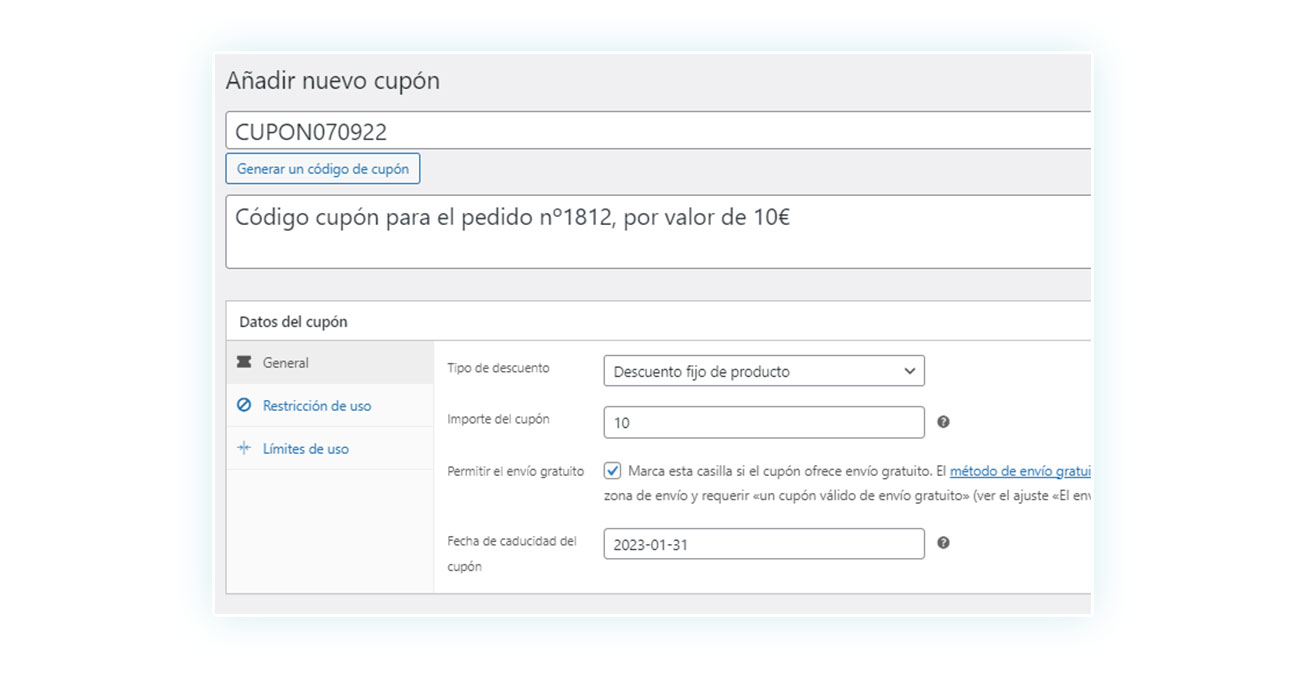Screen dimensions: 1300x676
Task: Click the Permitir el envío gratuito label
Action: click(515, 471)
